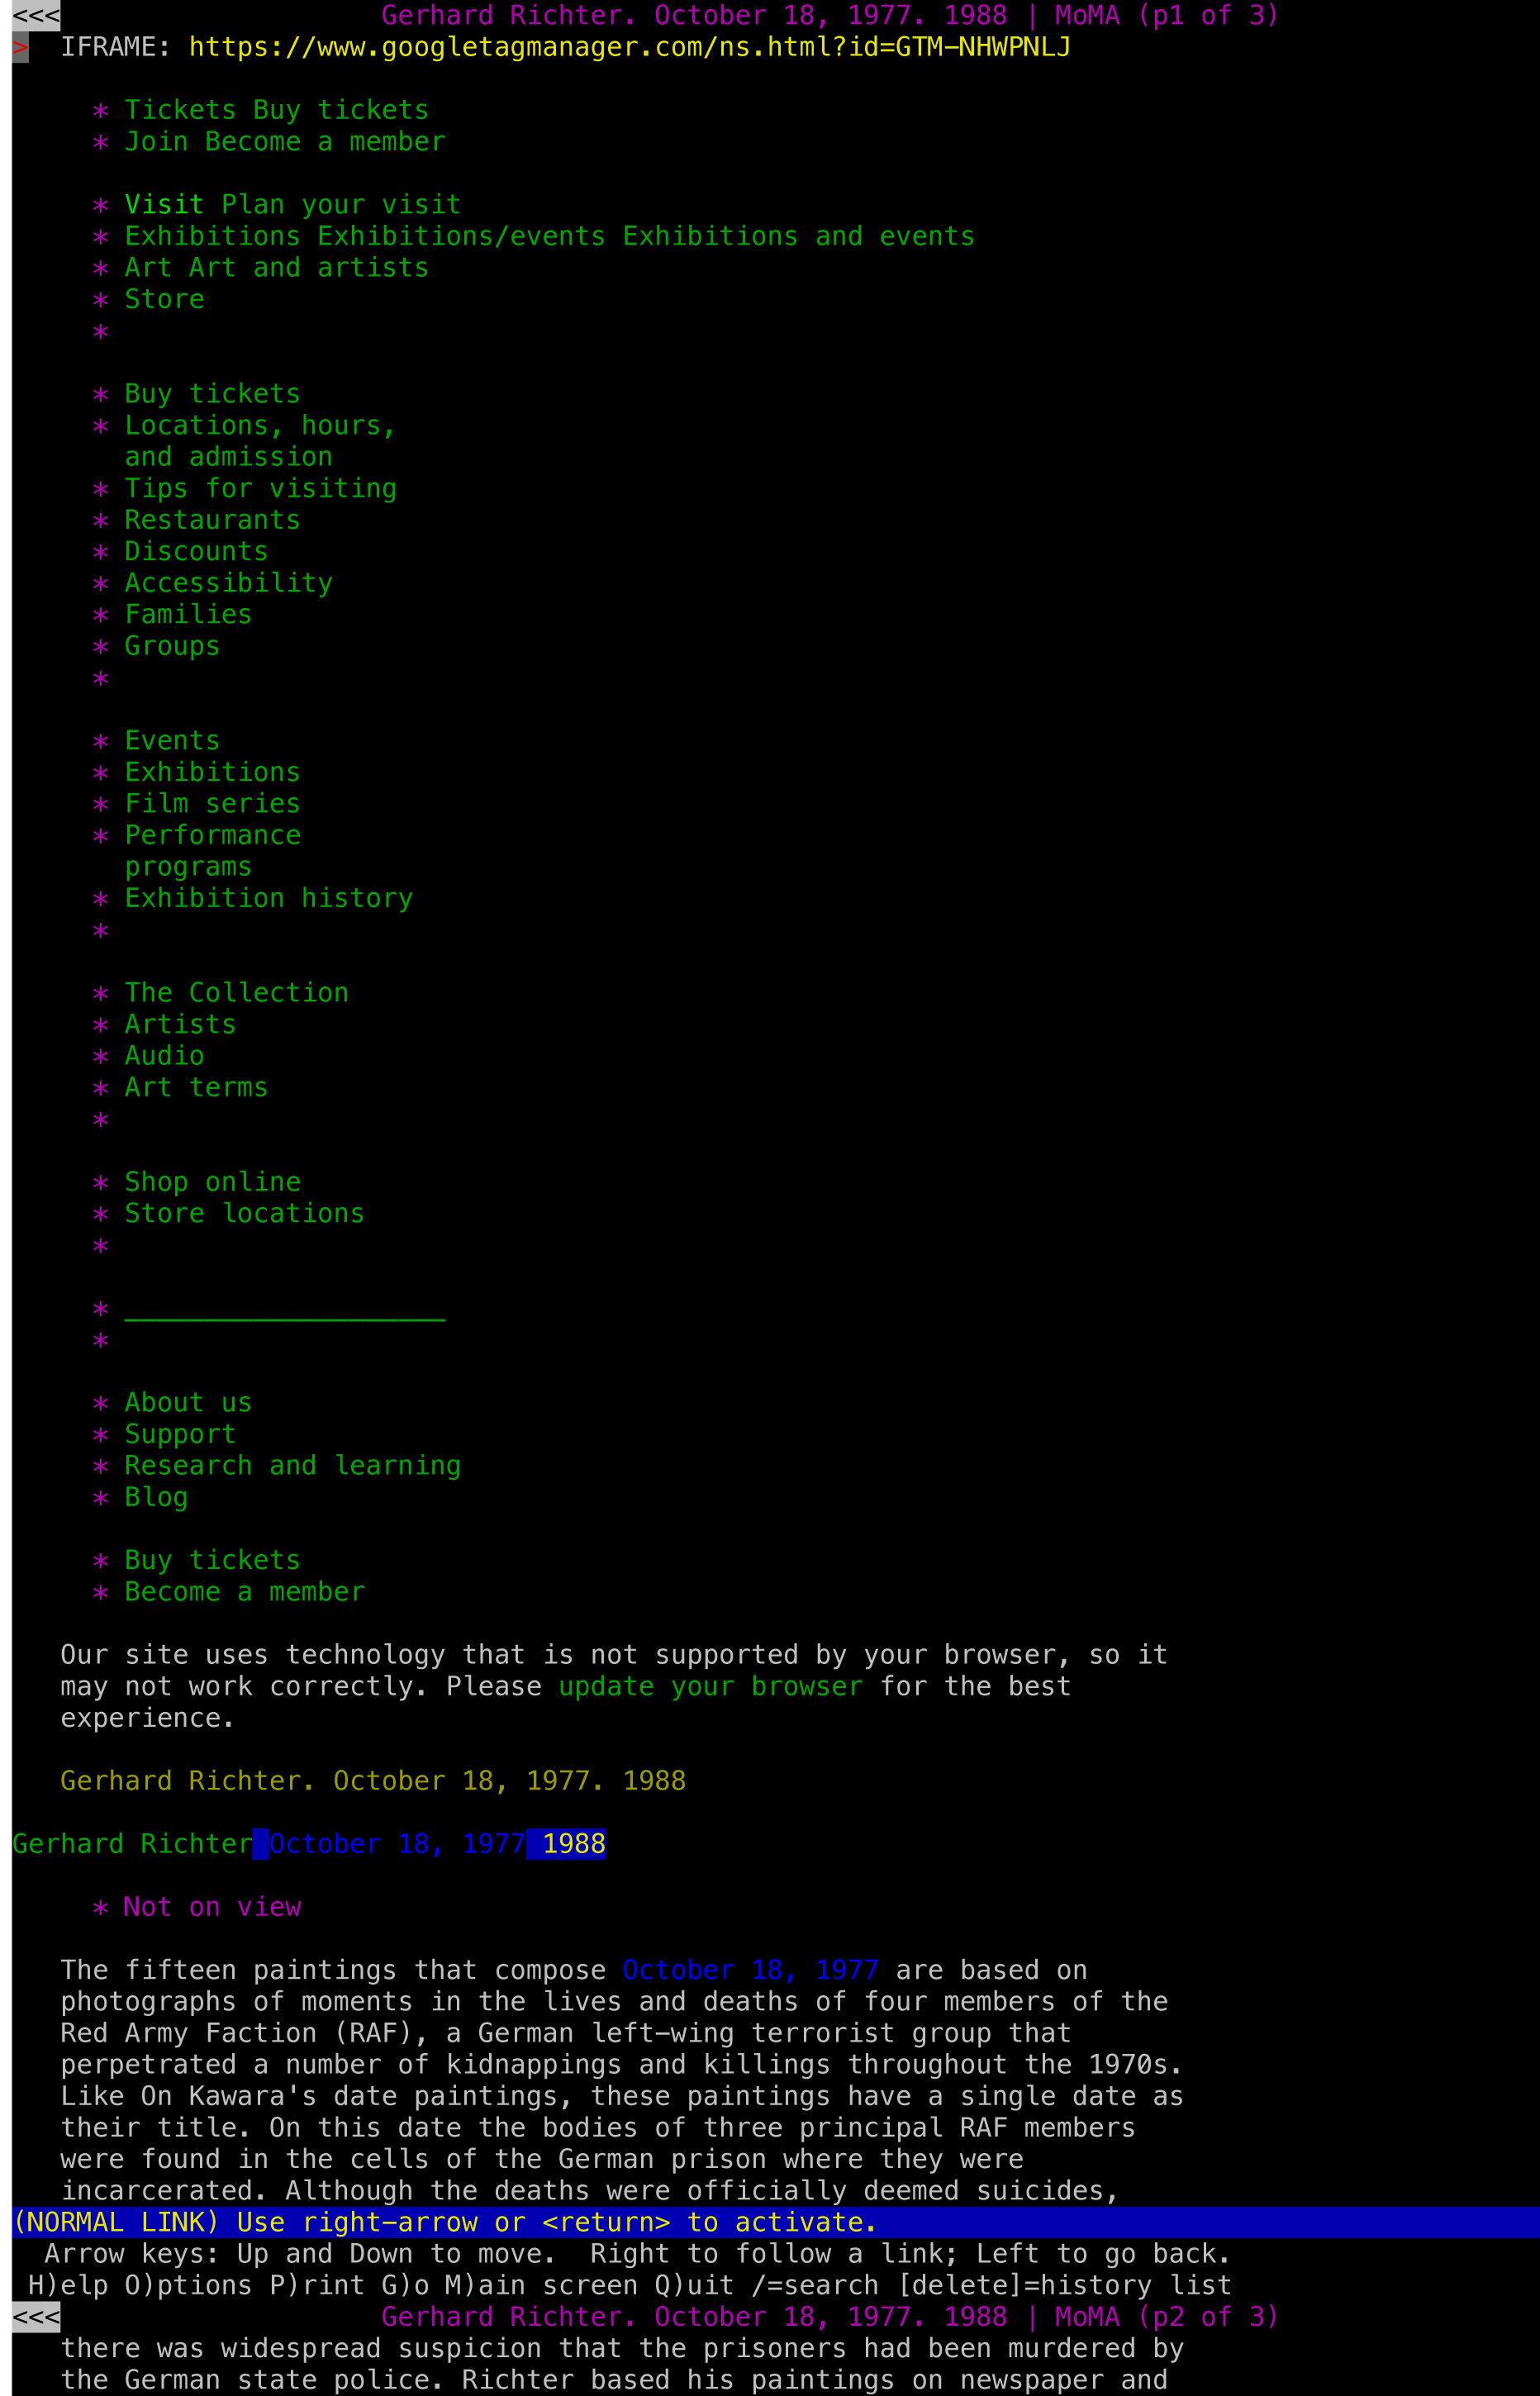Open 'Store locations' link
This screenshot has width=1540, height=2396.
coord(244,1213)
